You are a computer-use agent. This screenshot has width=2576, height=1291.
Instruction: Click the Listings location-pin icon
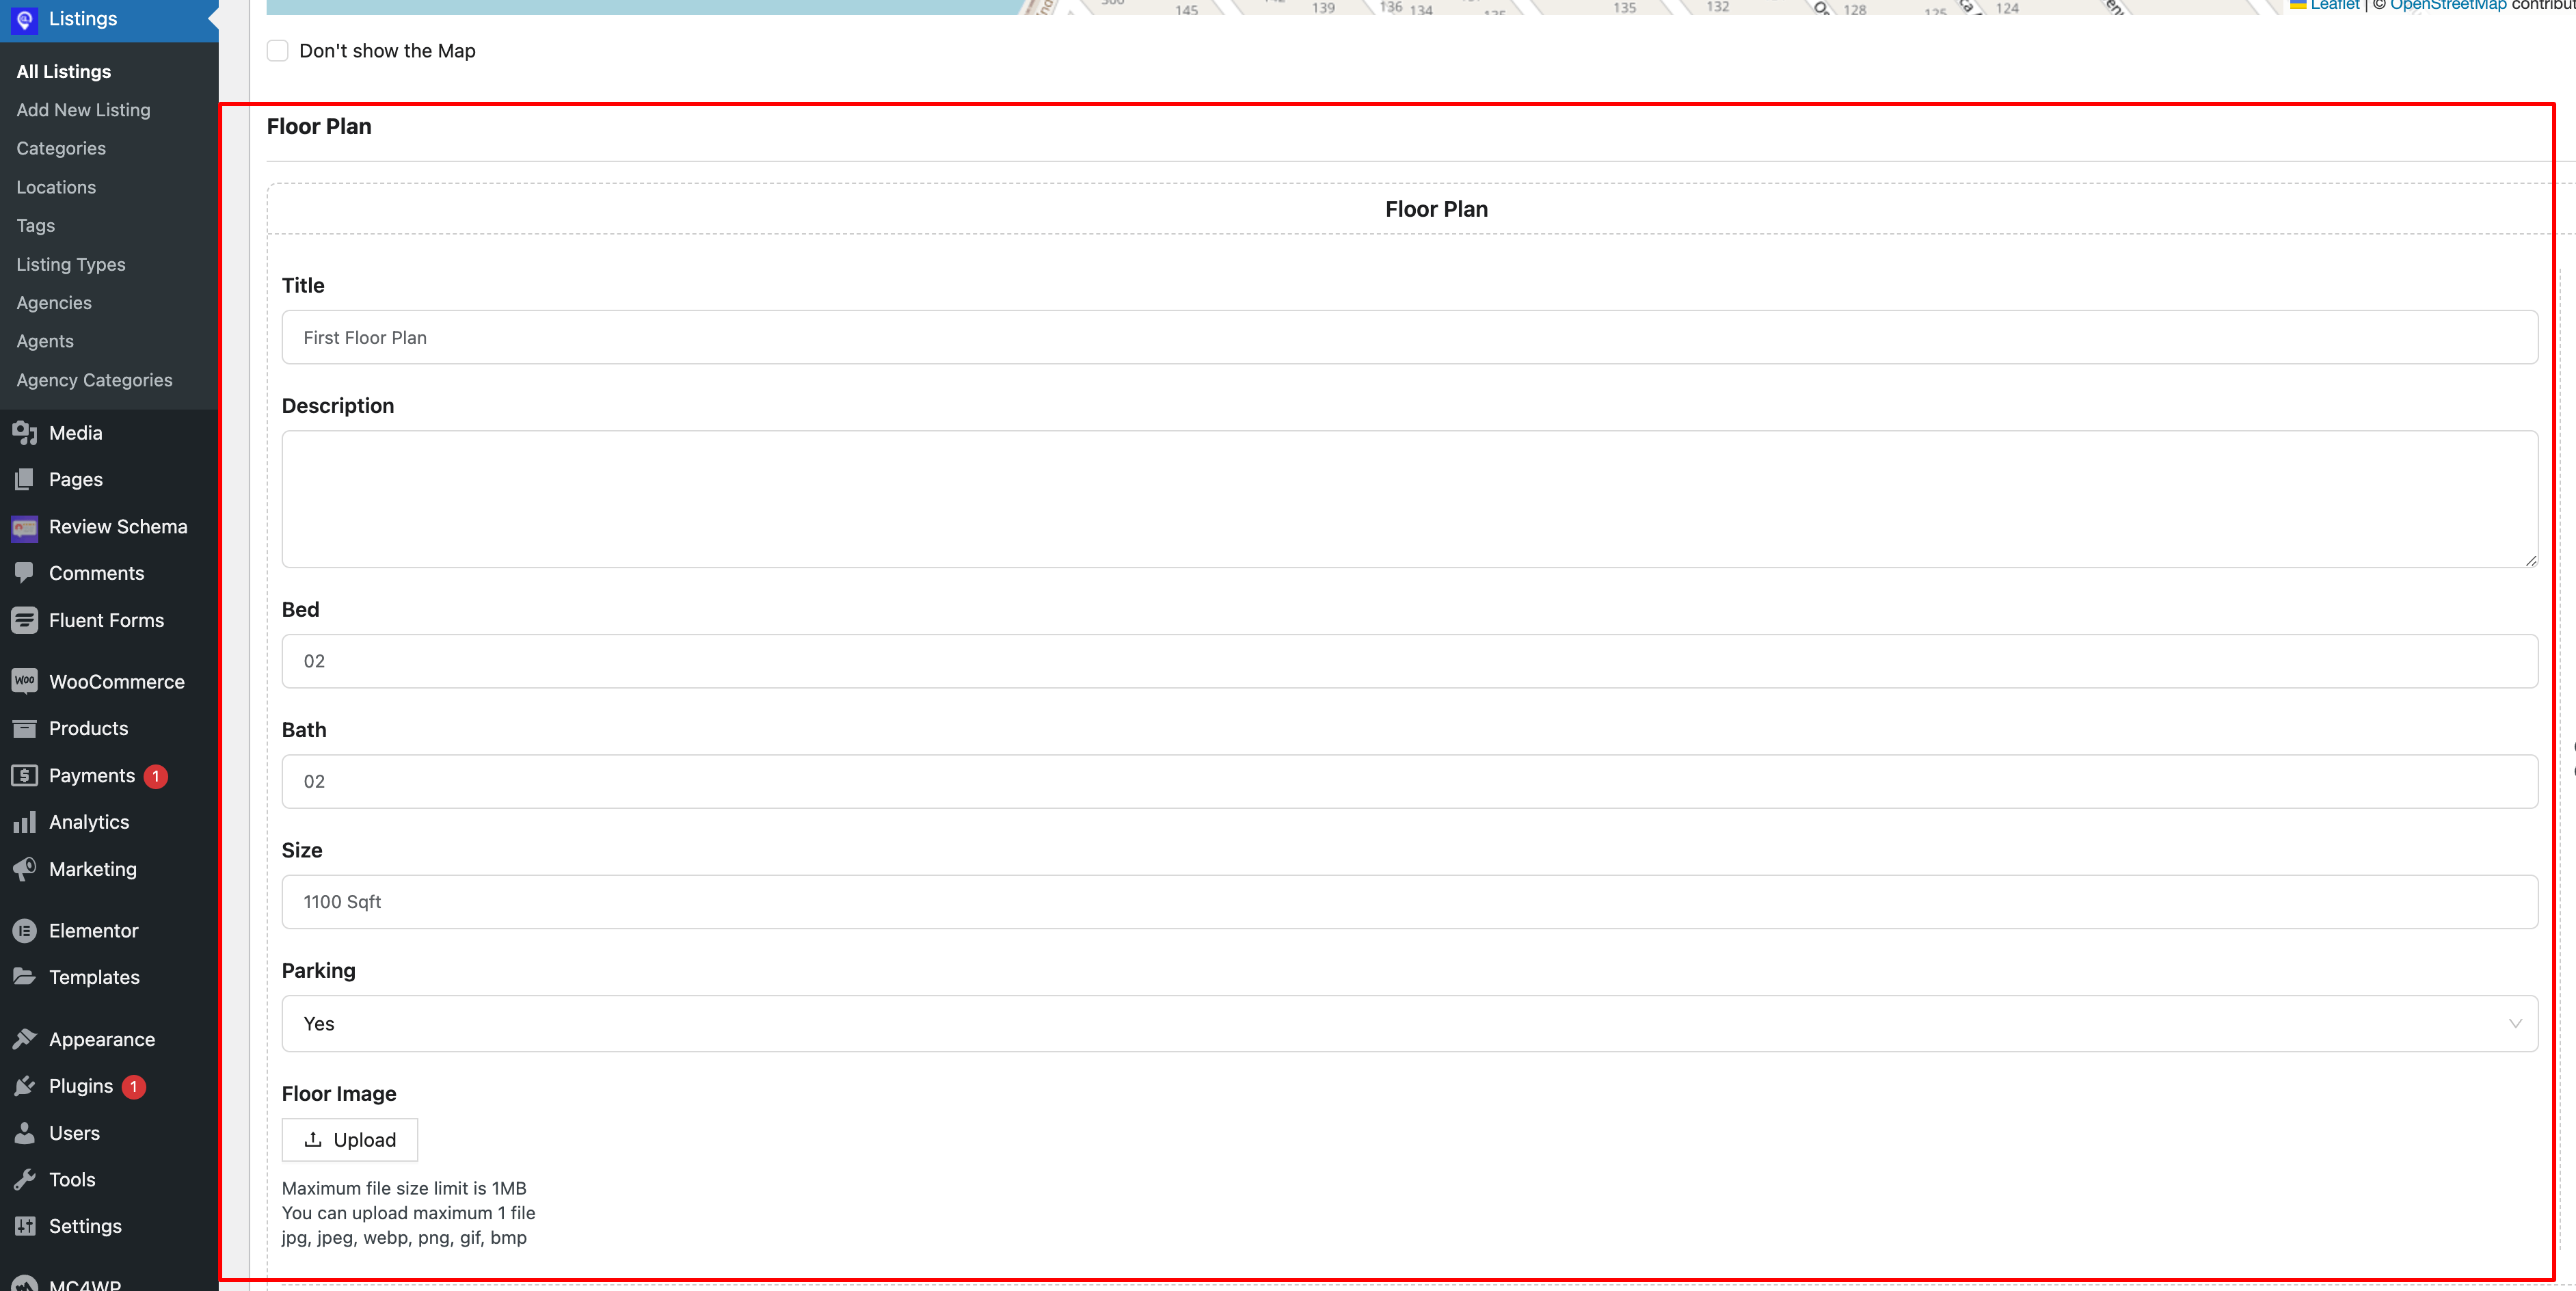point(25,19)
